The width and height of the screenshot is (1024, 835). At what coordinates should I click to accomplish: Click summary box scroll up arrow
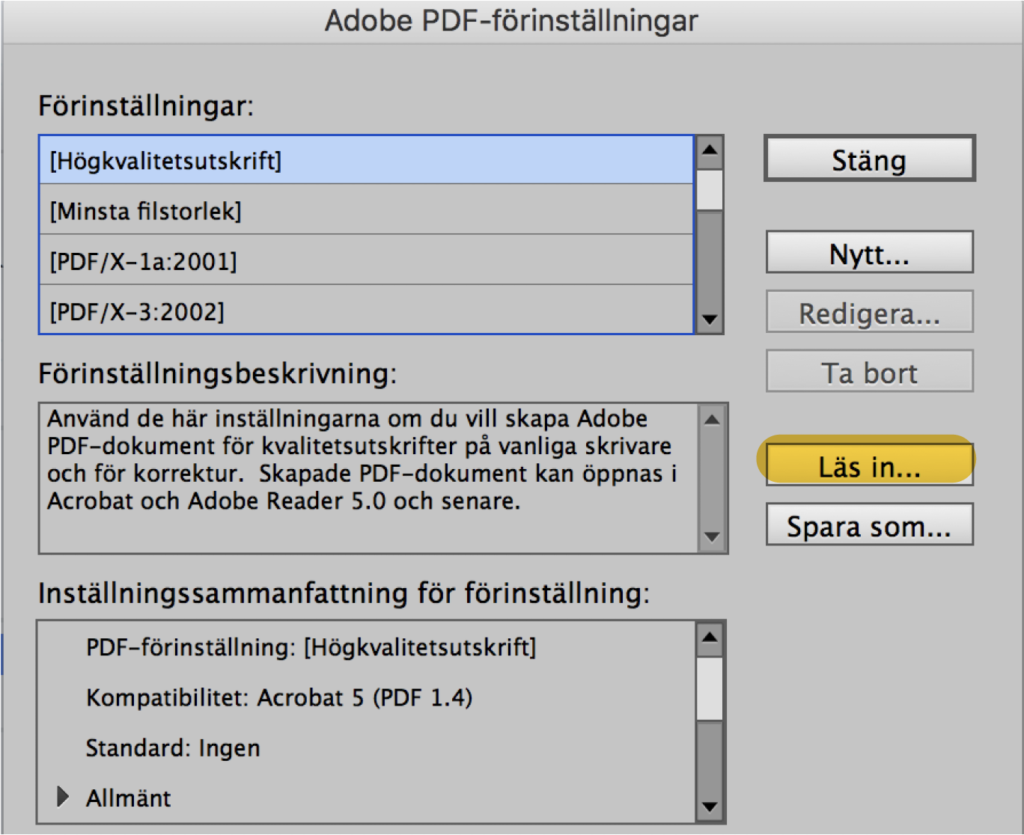tap(710, 637)
